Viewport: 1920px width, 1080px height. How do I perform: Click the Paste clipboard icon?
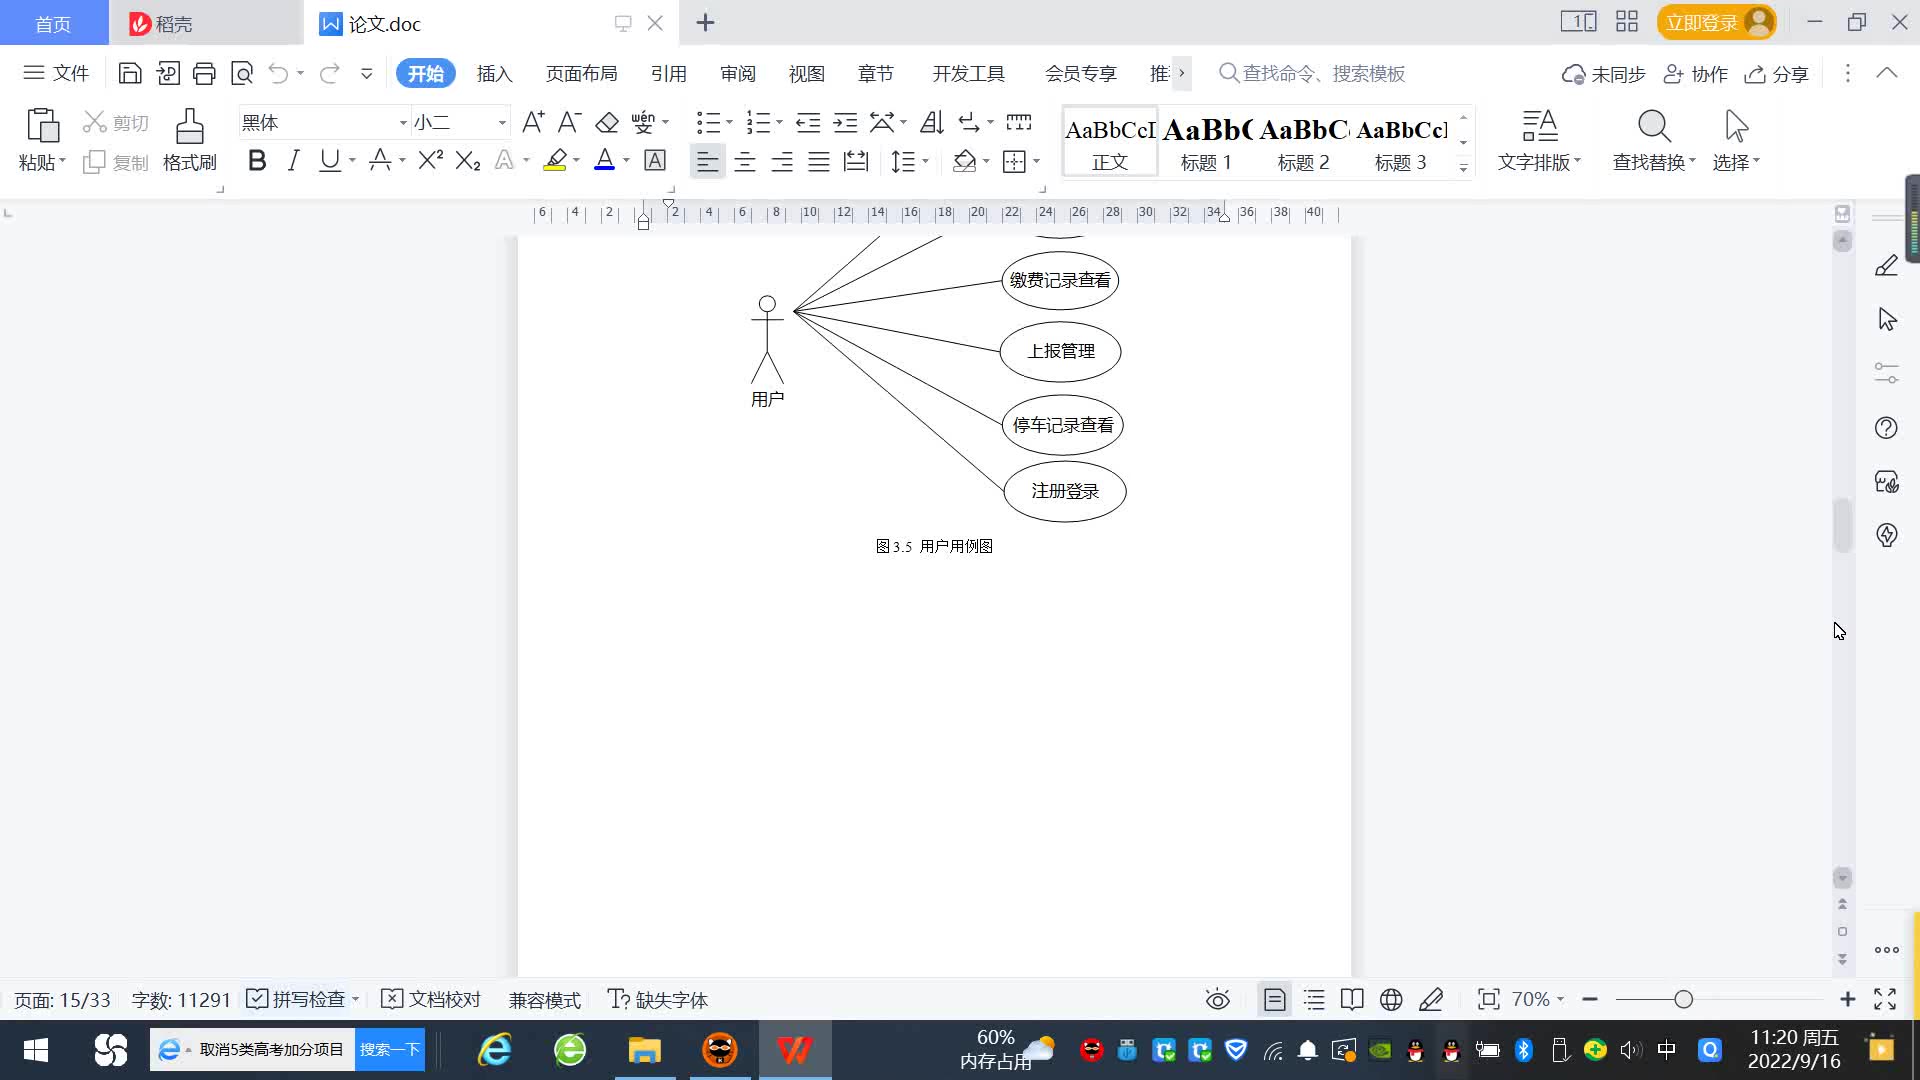(x=42, y=127)
